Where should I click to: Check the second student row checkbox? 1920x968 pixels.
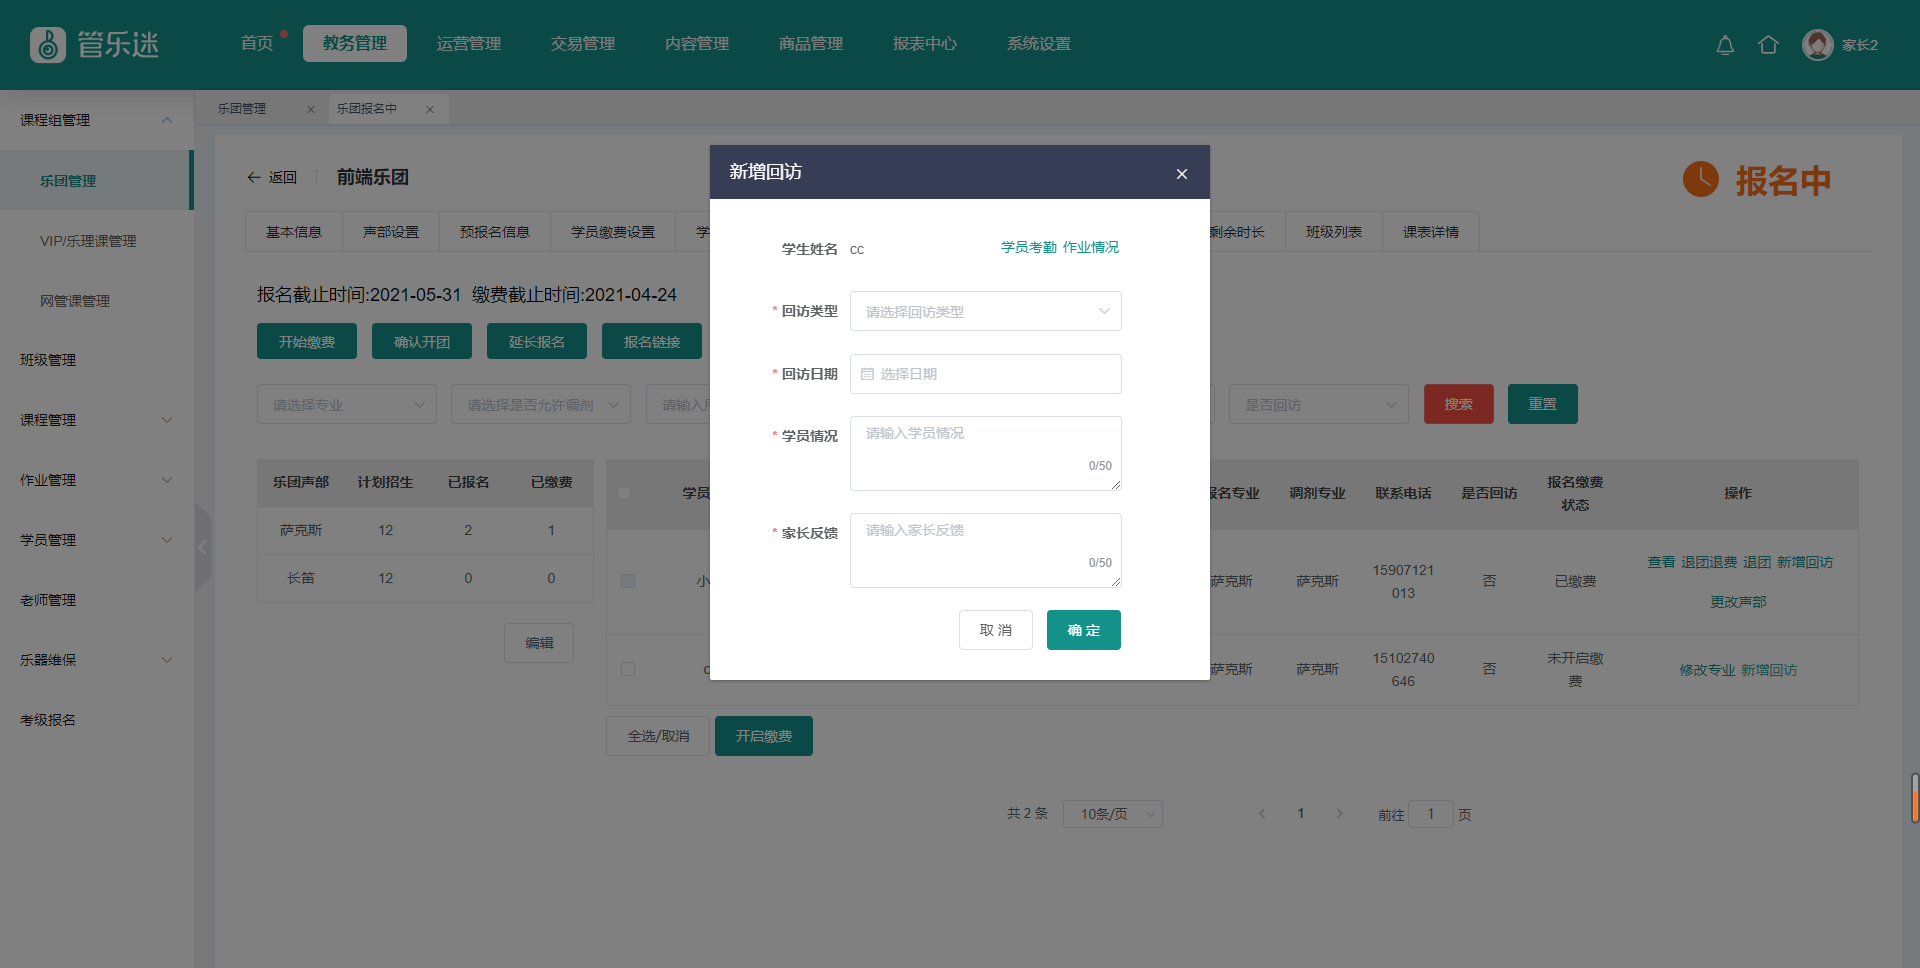click(x=628, y=669)
